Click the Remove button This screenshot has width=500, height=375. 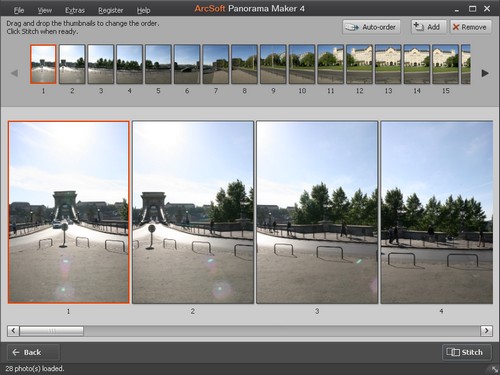pos(470,27)
